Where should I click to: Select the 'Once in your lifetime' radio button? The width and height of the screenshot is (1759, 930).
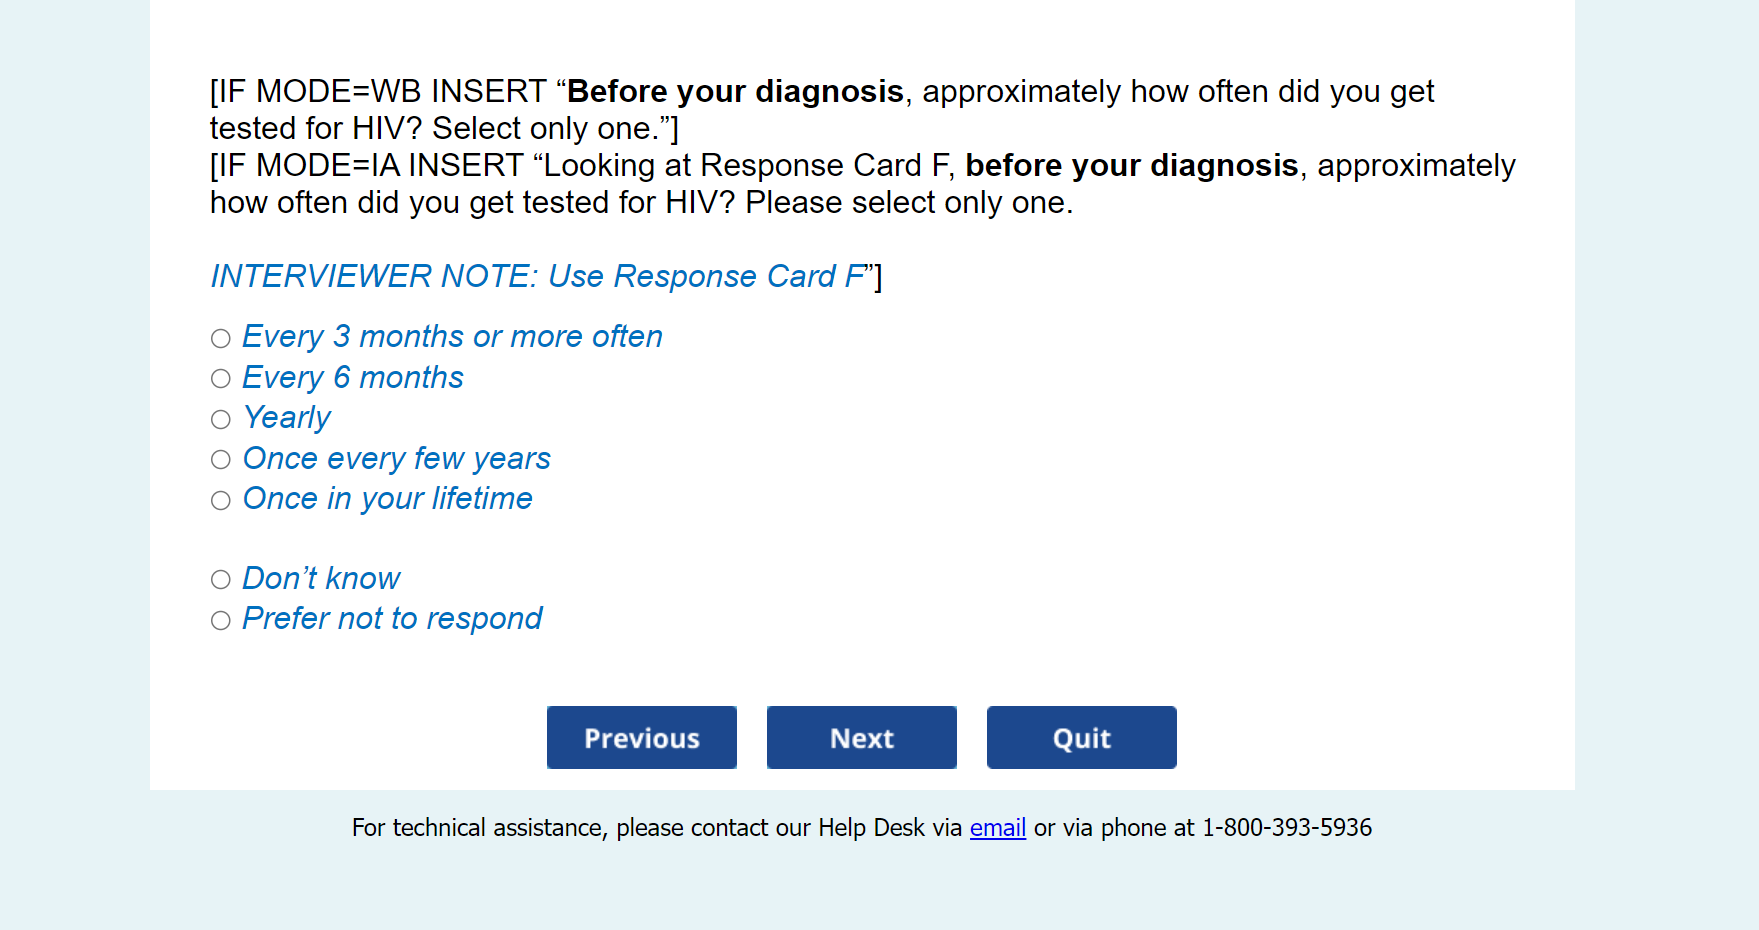221,500
